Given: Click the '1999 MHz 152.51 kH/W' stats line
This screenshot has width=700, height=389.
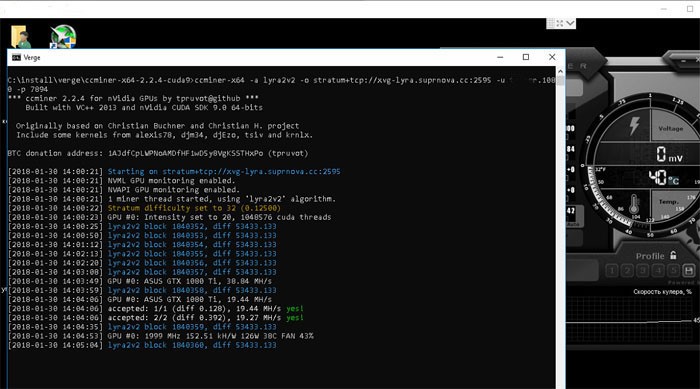Looking at the screenshot, I should click(x=161, y=336).
